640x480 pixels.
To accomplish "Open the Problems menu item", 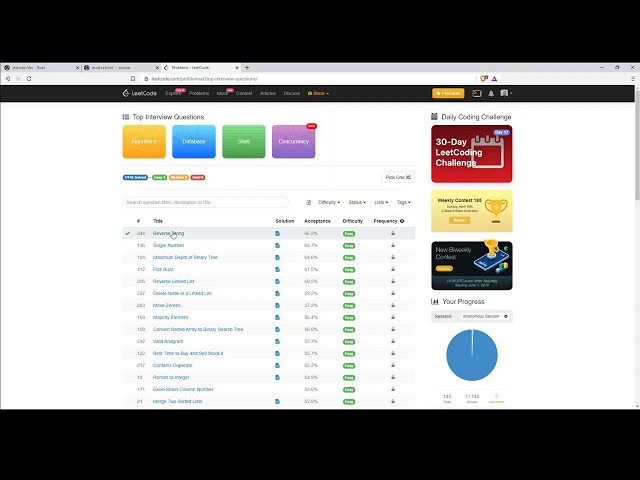I will (x=199, y=93).
